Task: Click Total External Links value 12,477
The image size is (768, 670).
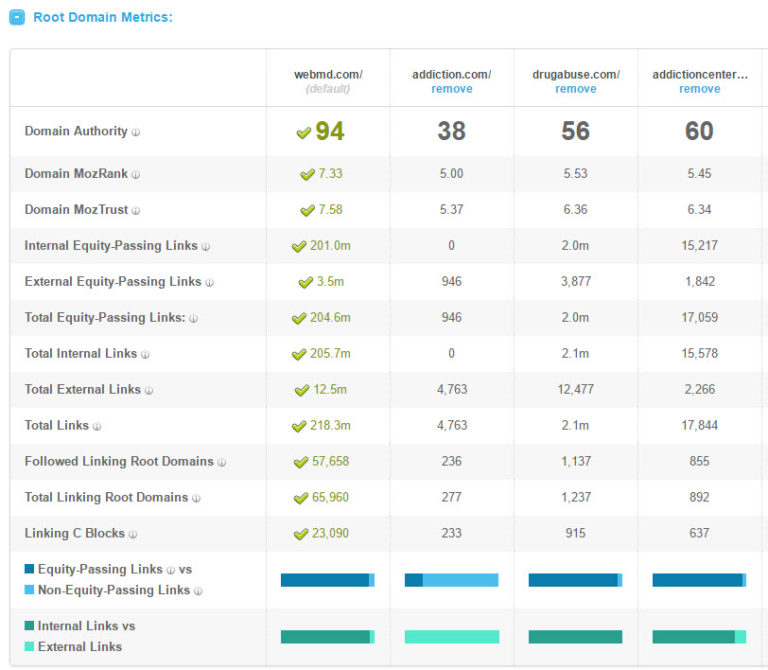Action: click(576, 389)
